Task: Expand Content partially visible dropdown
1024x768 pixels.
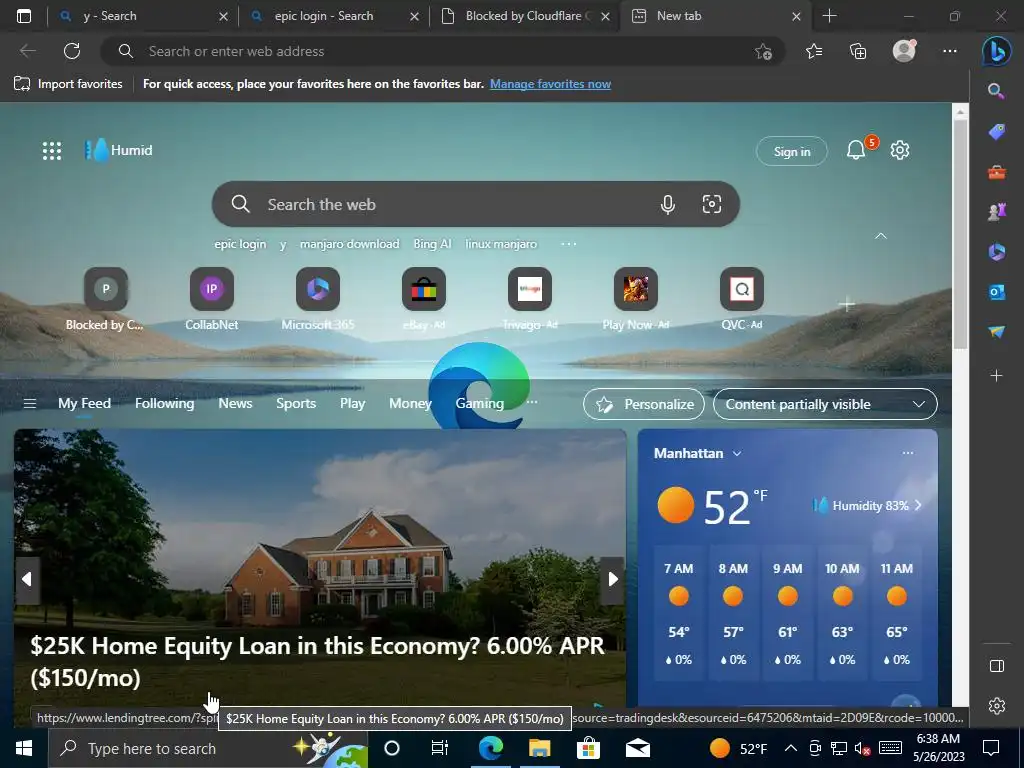Action: click(825, 404)
